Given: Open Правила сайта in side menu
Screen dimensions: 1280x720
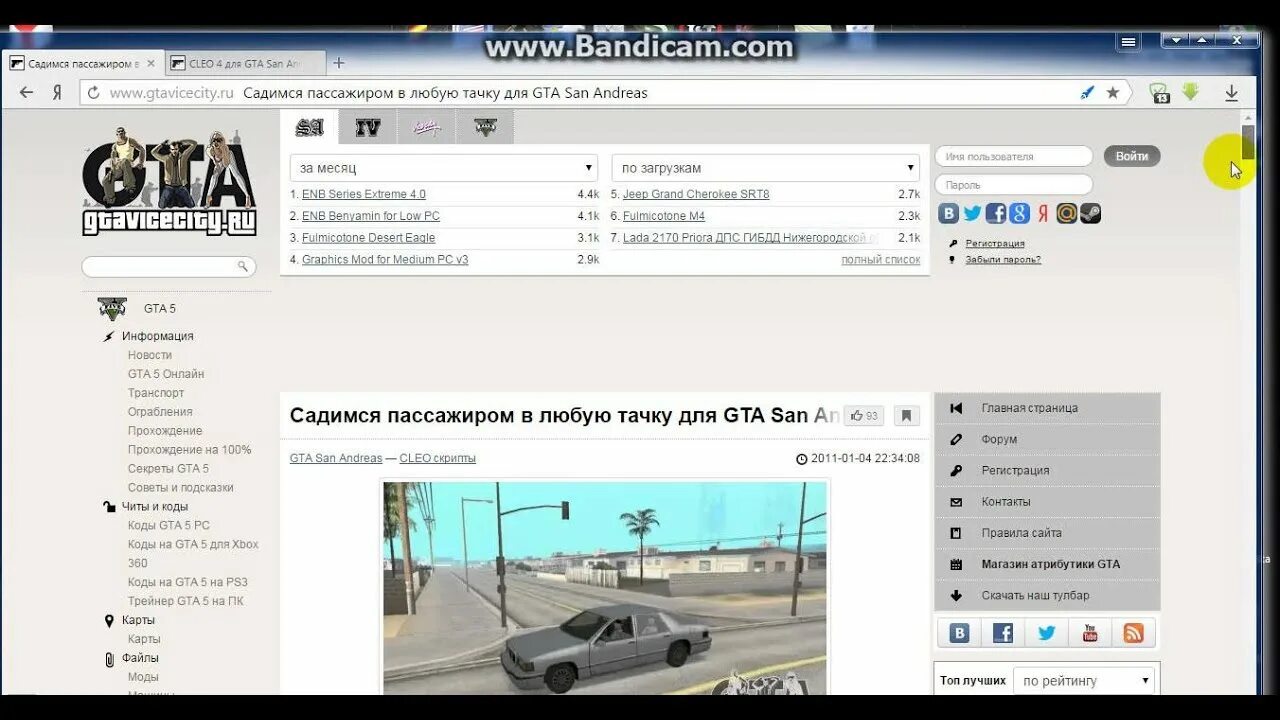Looking at the screenshot, I should 1047,533.
